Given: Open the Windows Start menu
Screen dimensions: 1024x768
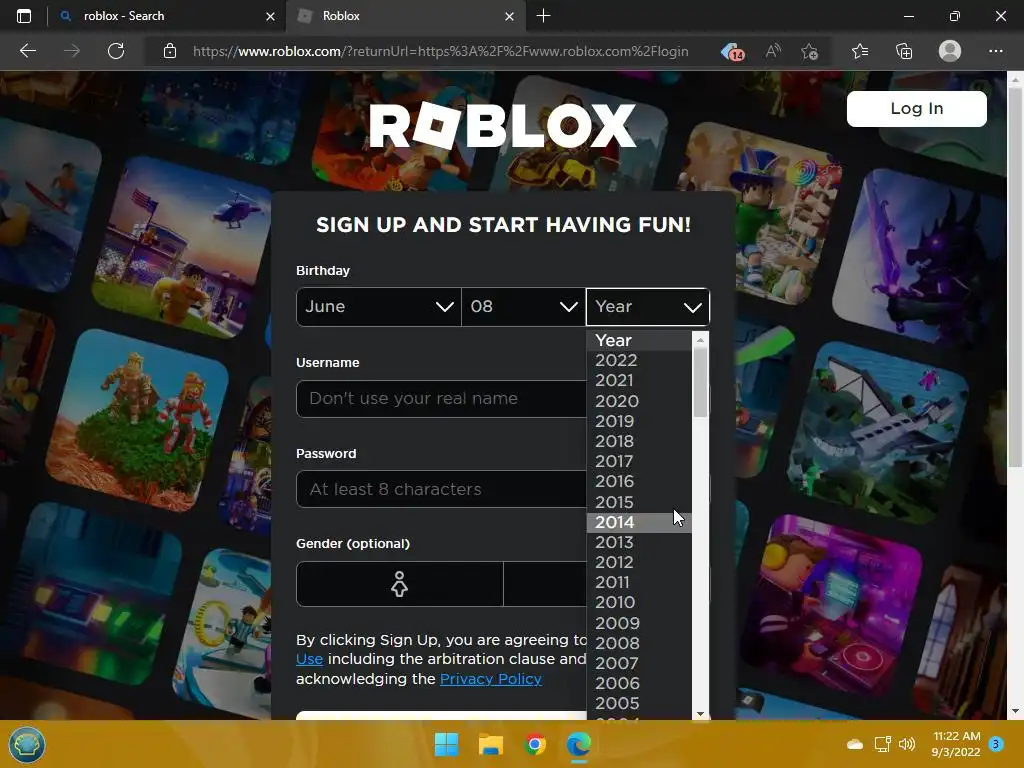Looking at the screenshot, I should coord(447,744).
